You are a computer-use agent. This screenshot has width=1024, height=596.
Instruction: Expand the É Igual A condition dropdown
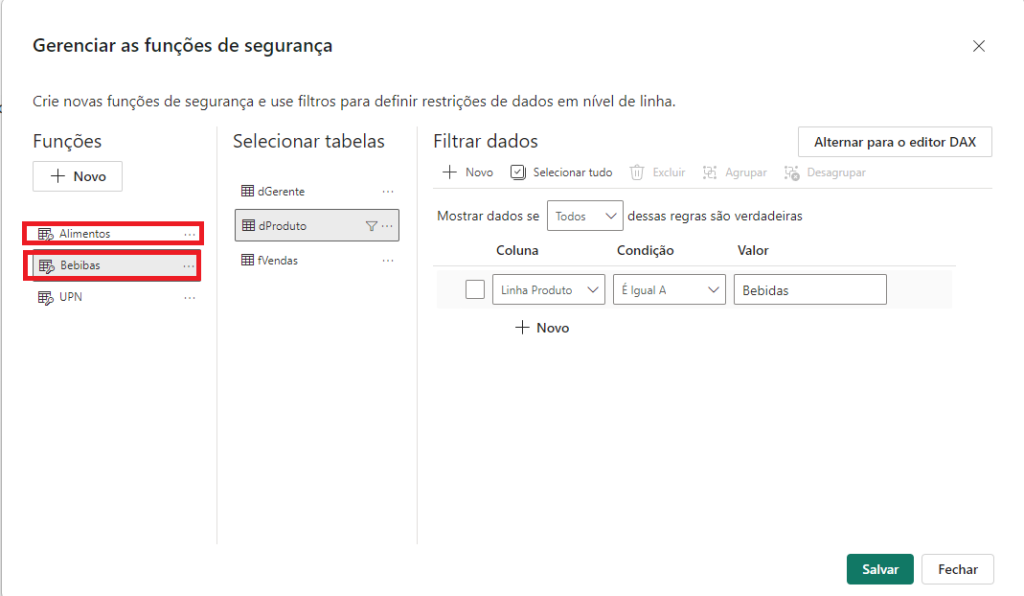coord(669,289)
